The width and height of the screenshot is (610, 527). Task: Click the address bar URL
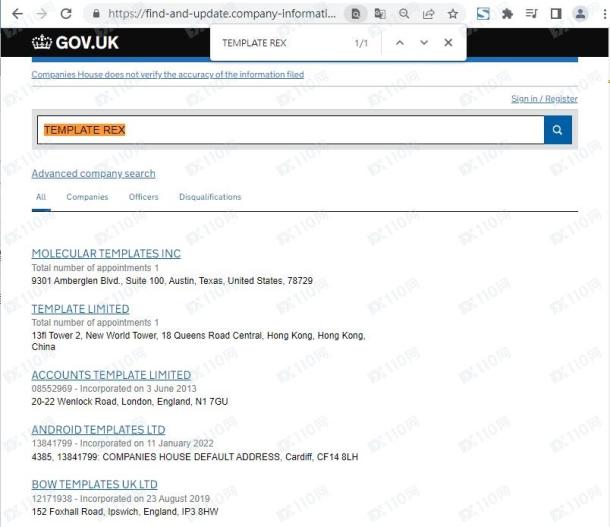[x=222, y=14]
